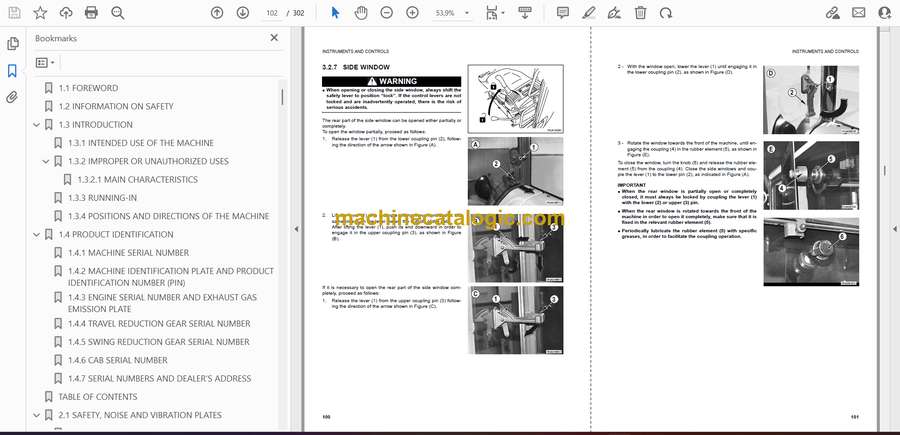
Task: Open the attachments paperclip panel
Action: click(x=12, y=97)
